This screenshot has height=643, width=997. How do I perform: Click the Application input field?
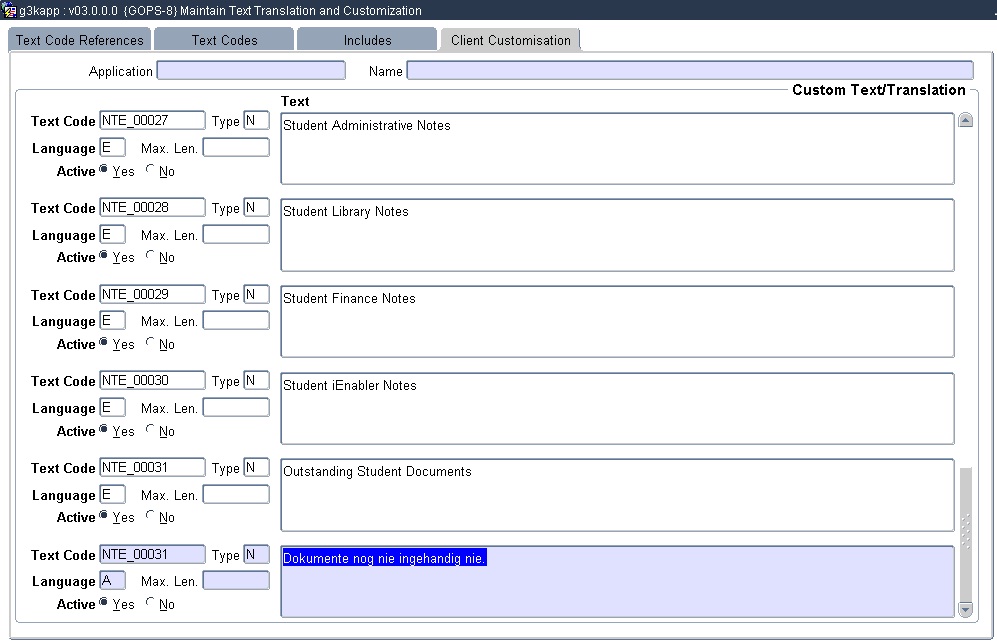251,70
